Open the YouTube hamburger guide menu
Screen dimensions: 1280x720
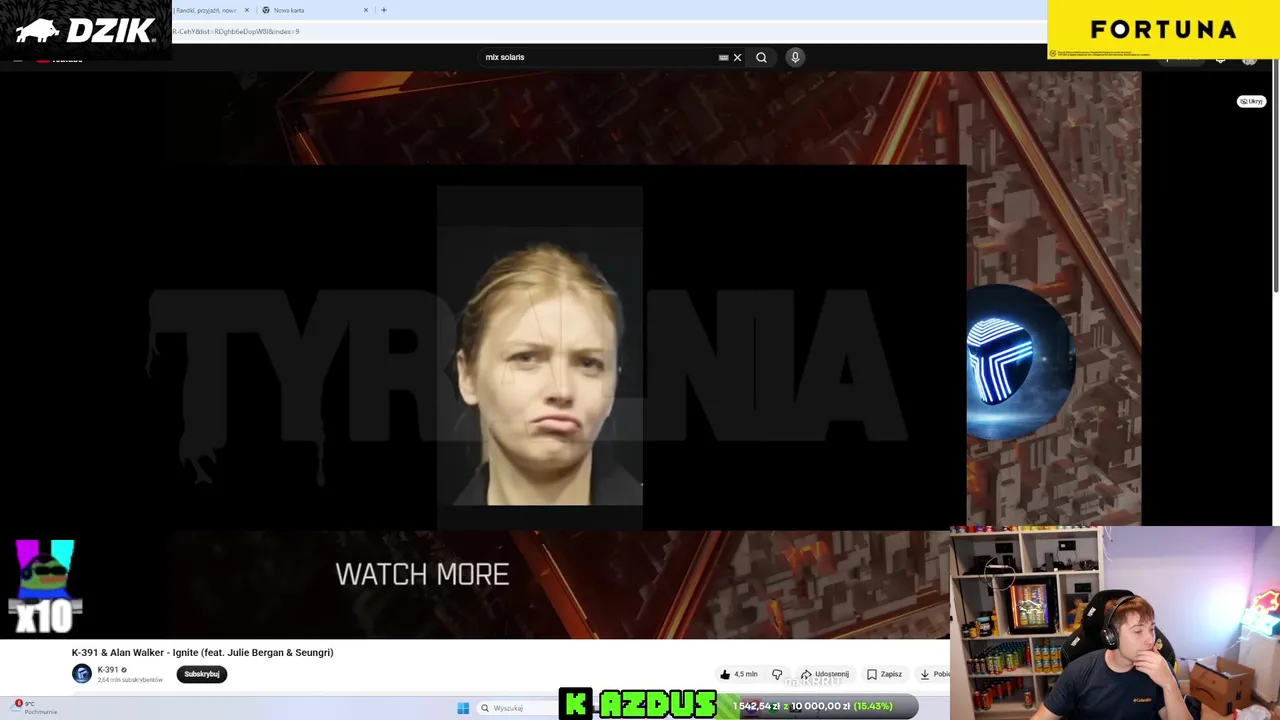pos(18,59)
